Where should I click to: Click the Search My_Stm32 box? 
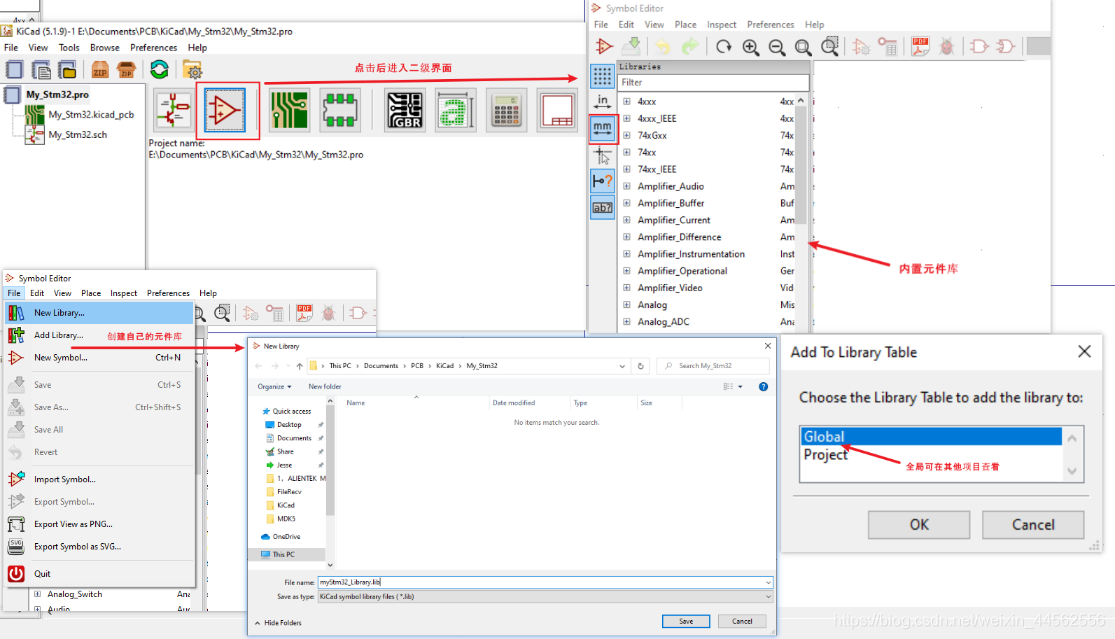[713, 366]
